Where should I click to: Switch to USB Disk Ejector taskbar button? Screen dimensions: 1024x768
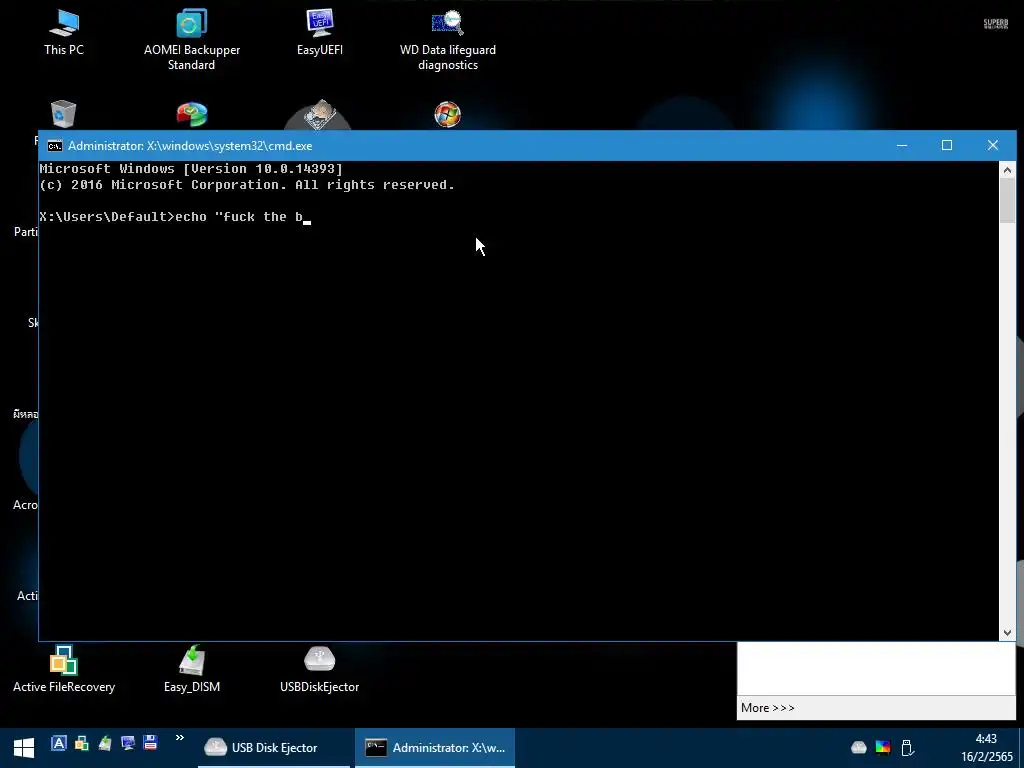tap(274, 748)
